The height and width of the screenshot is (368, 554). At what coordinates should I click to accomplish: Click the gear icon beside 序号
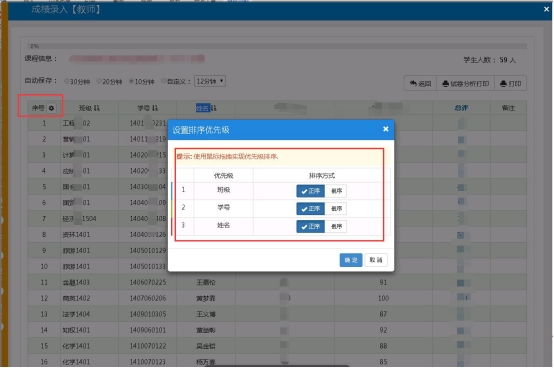[51, 108]
